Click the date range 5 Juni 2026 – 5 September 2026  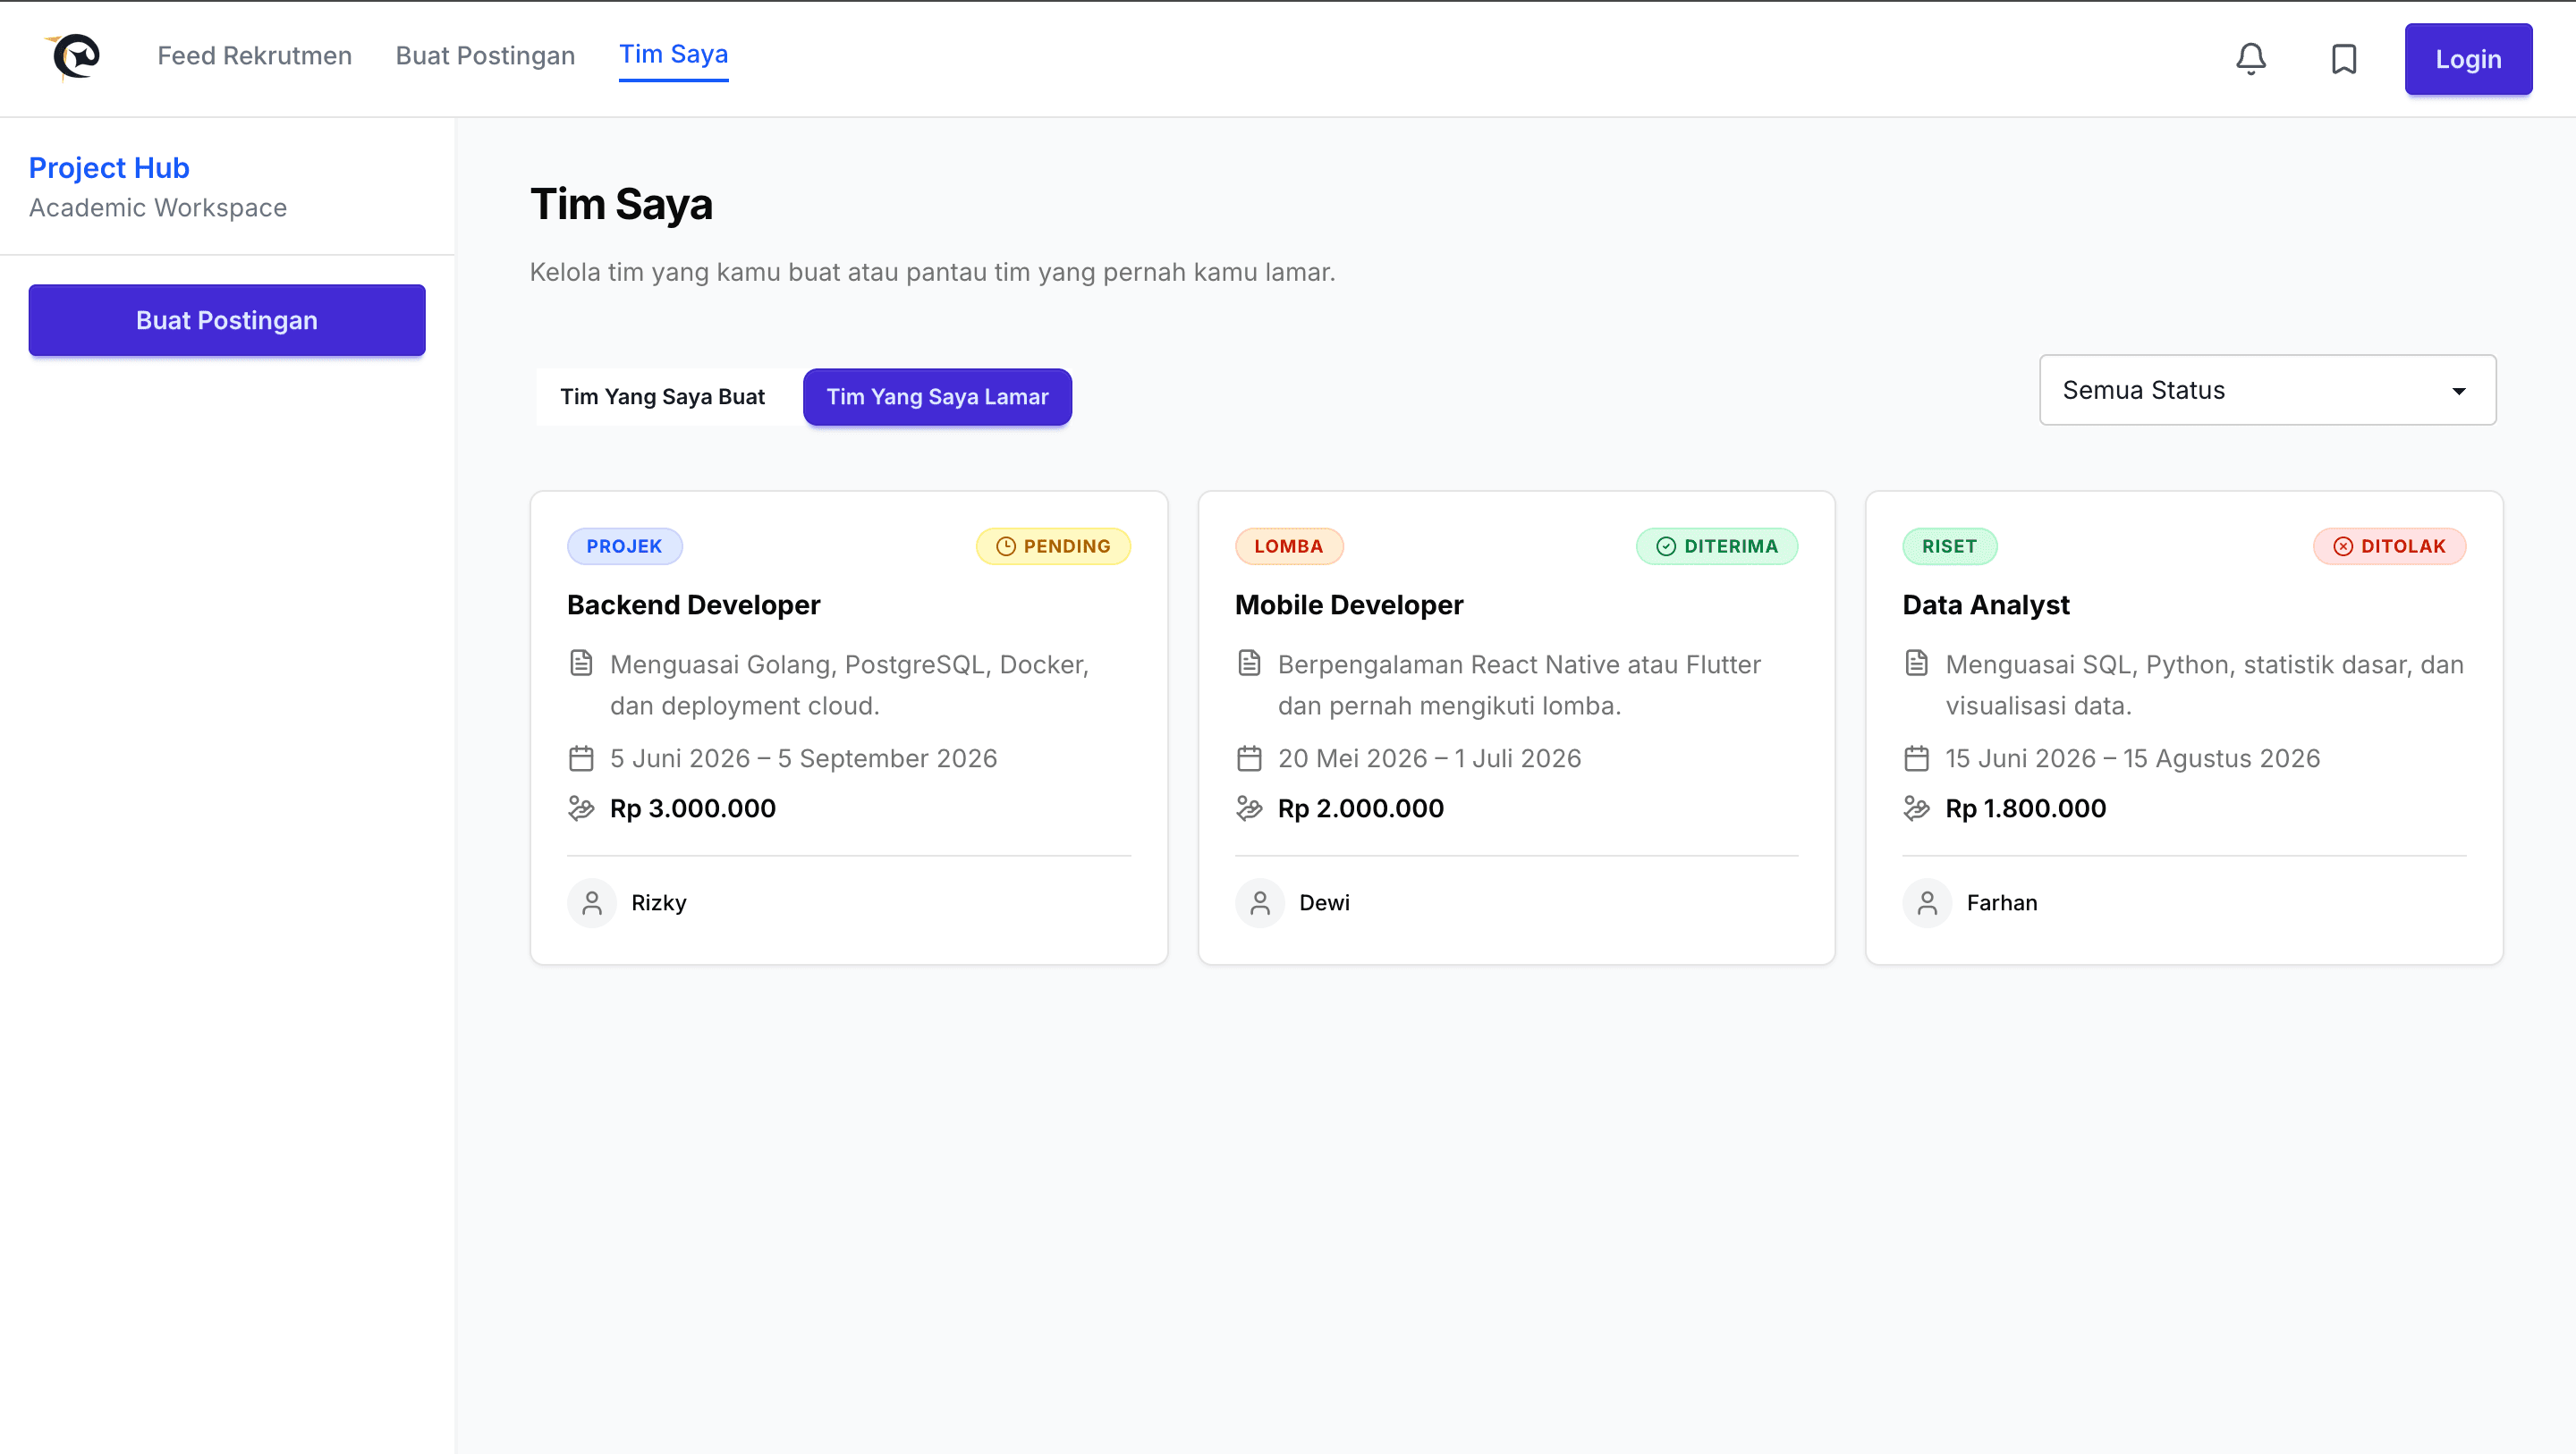[x=803, y=758]
